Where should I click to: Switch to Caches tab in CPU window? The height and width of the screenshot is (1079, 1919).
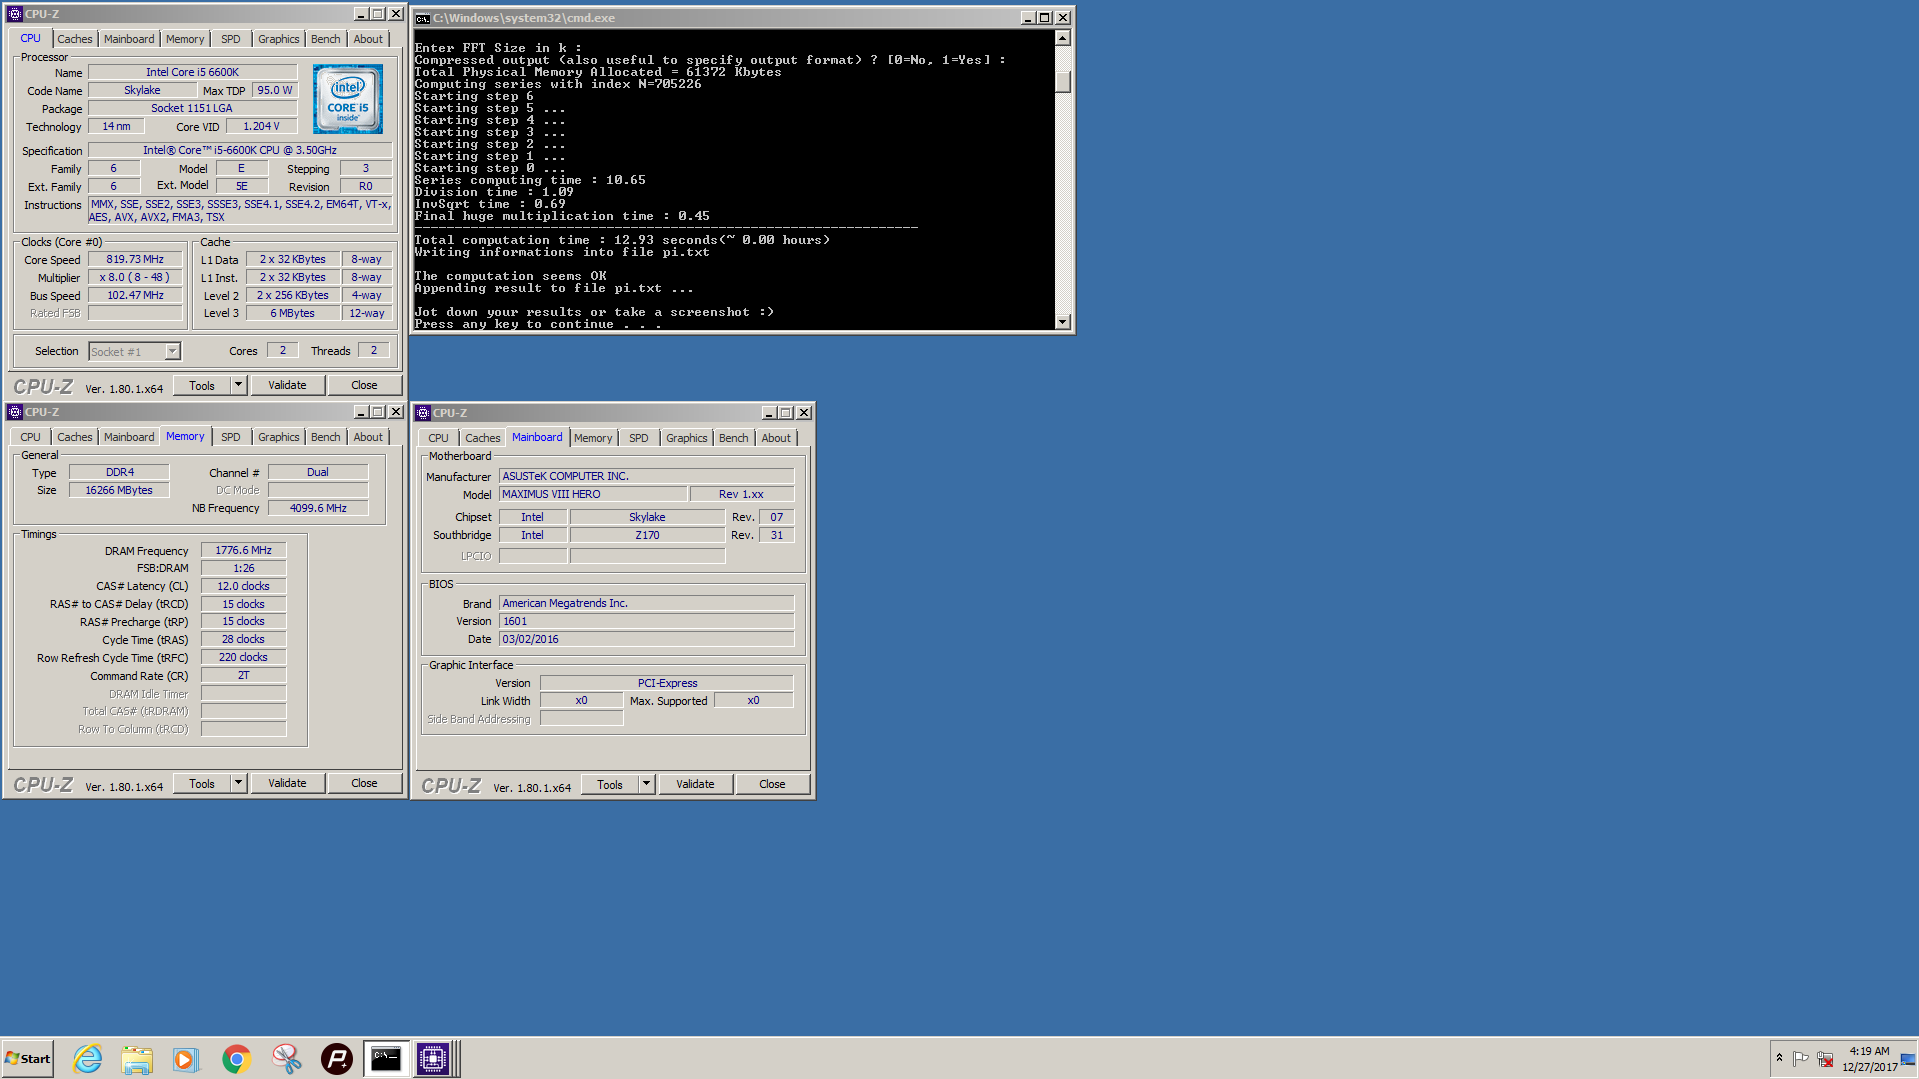click(x=75, y=39)
